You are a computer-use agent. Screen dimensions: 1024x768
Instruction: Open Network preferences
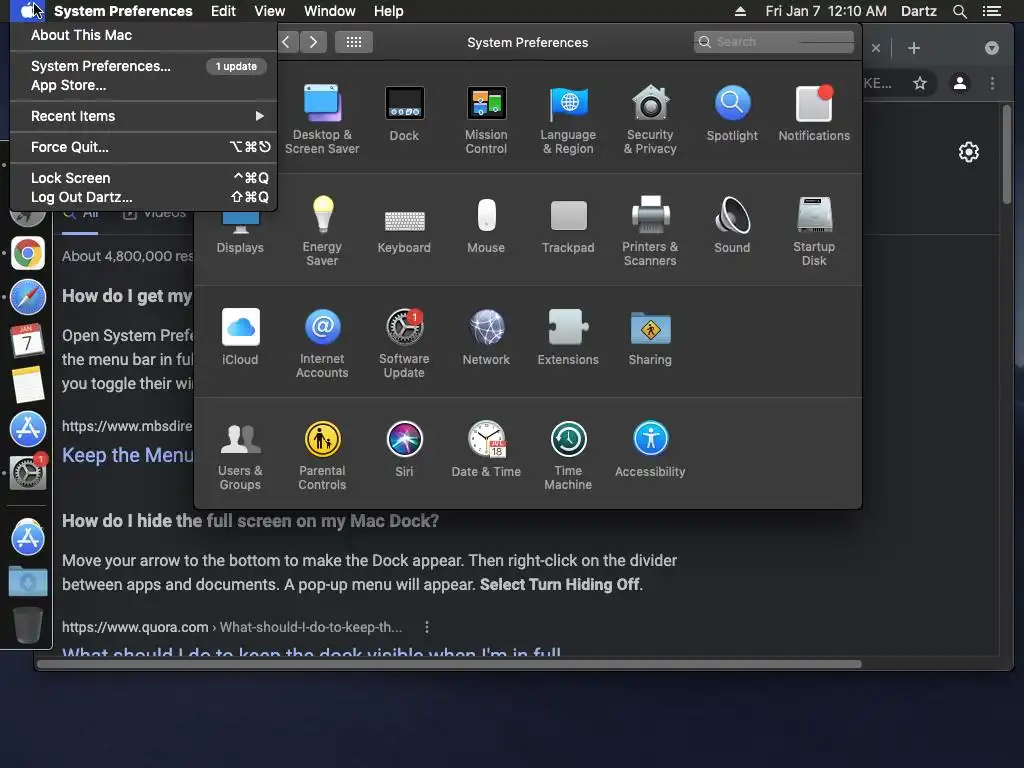486,338
